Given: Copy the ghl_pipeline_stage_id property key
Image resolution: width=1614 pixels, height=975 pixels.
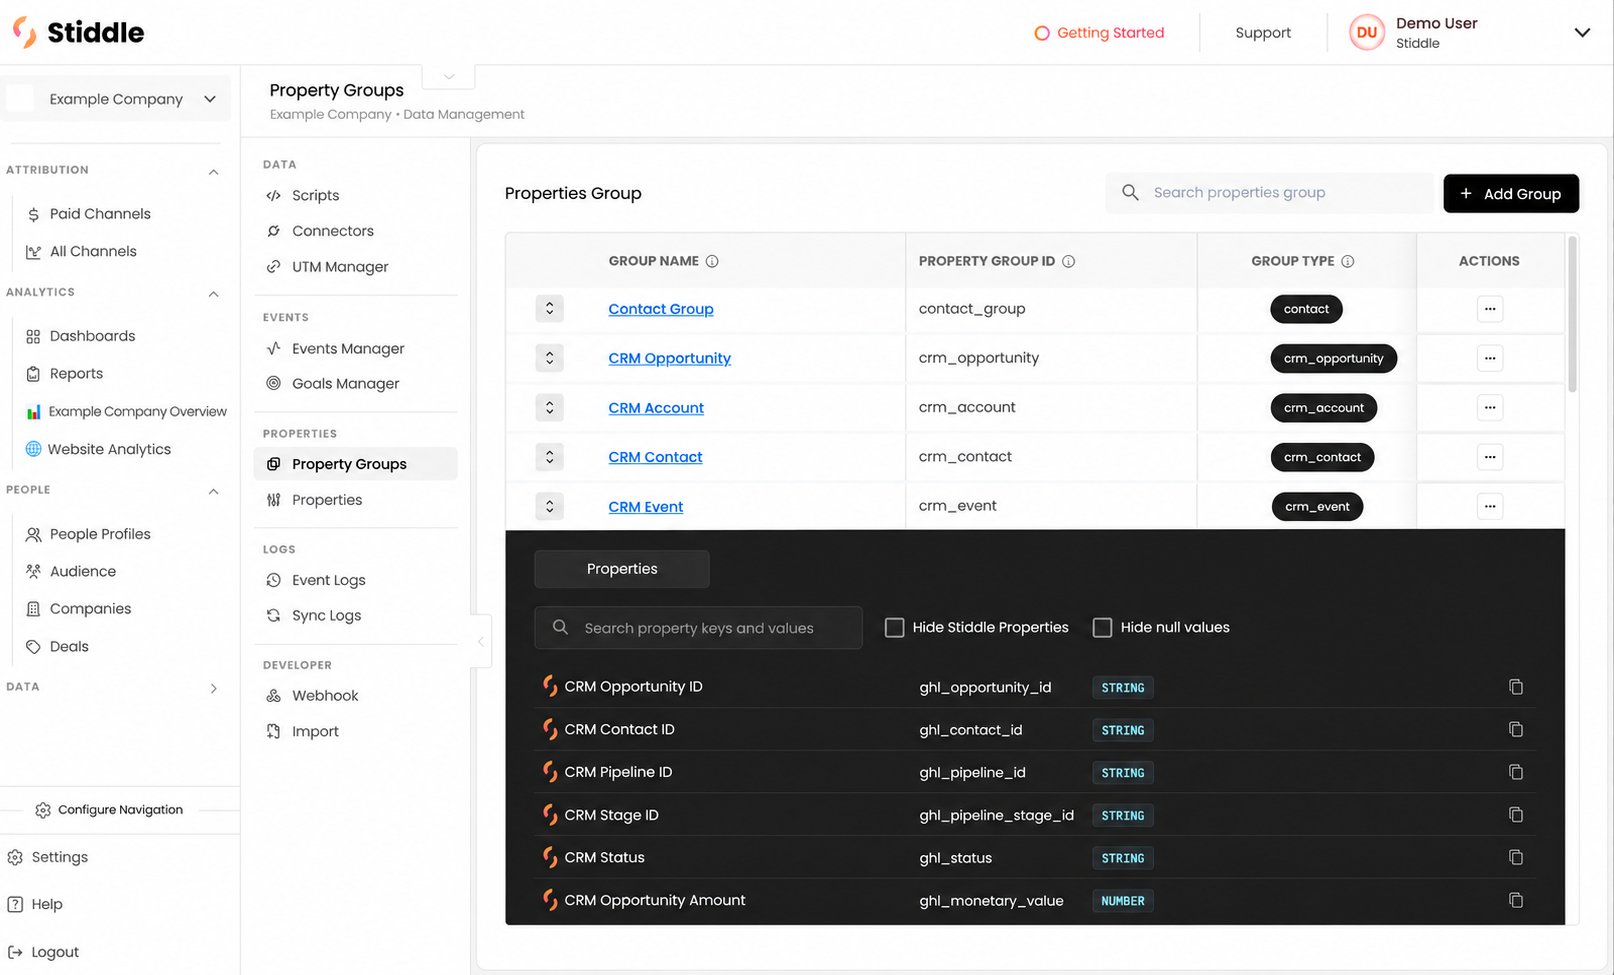Looking at the screenshot, I should click(1516, 815).
